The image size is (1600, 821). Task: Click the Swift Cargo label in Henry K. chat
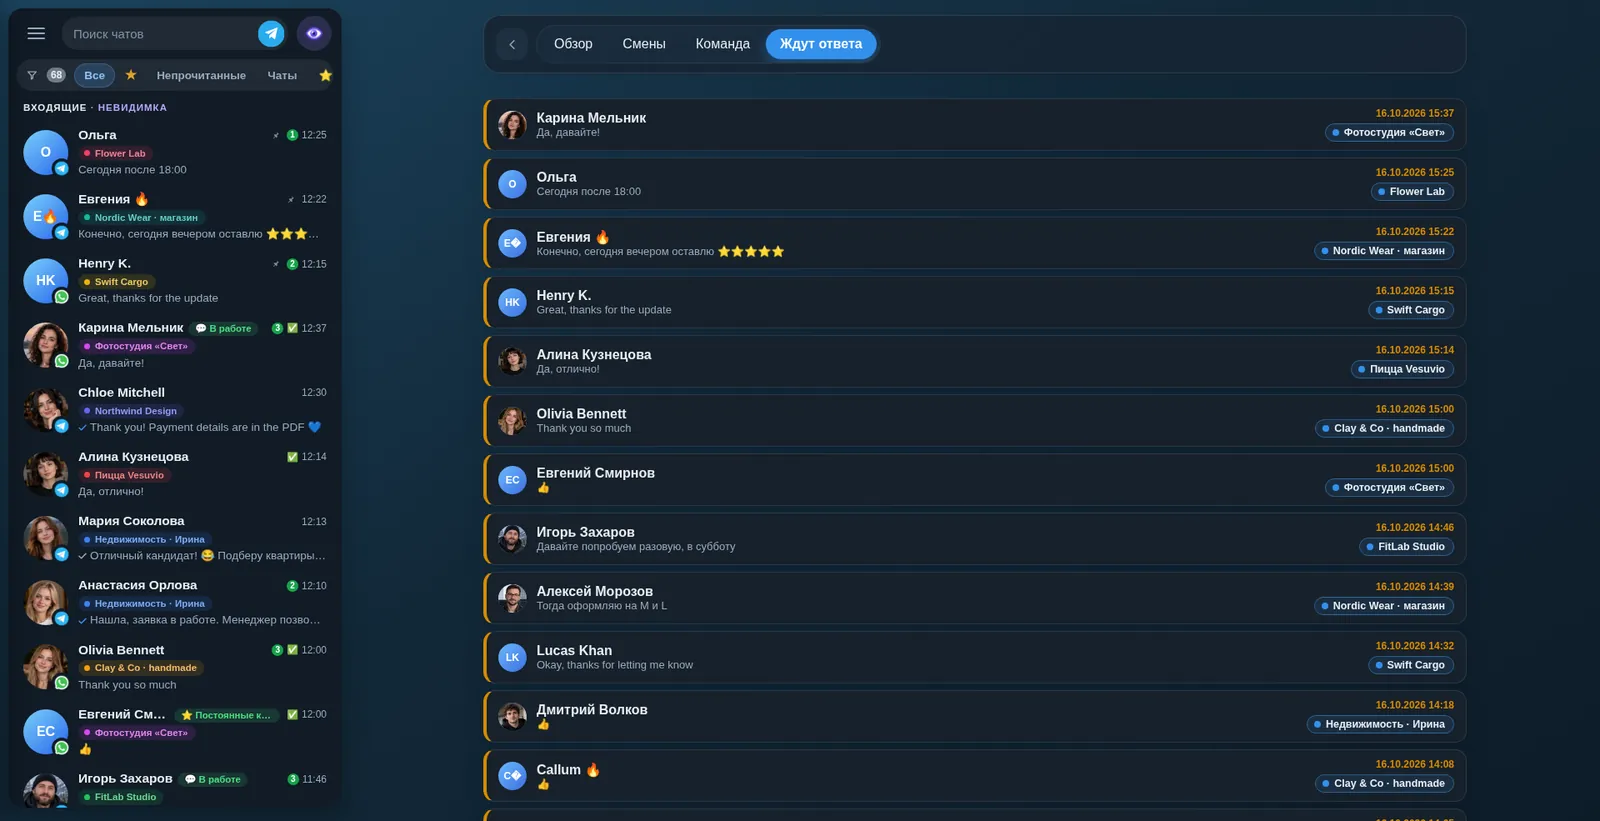[116, 282]
